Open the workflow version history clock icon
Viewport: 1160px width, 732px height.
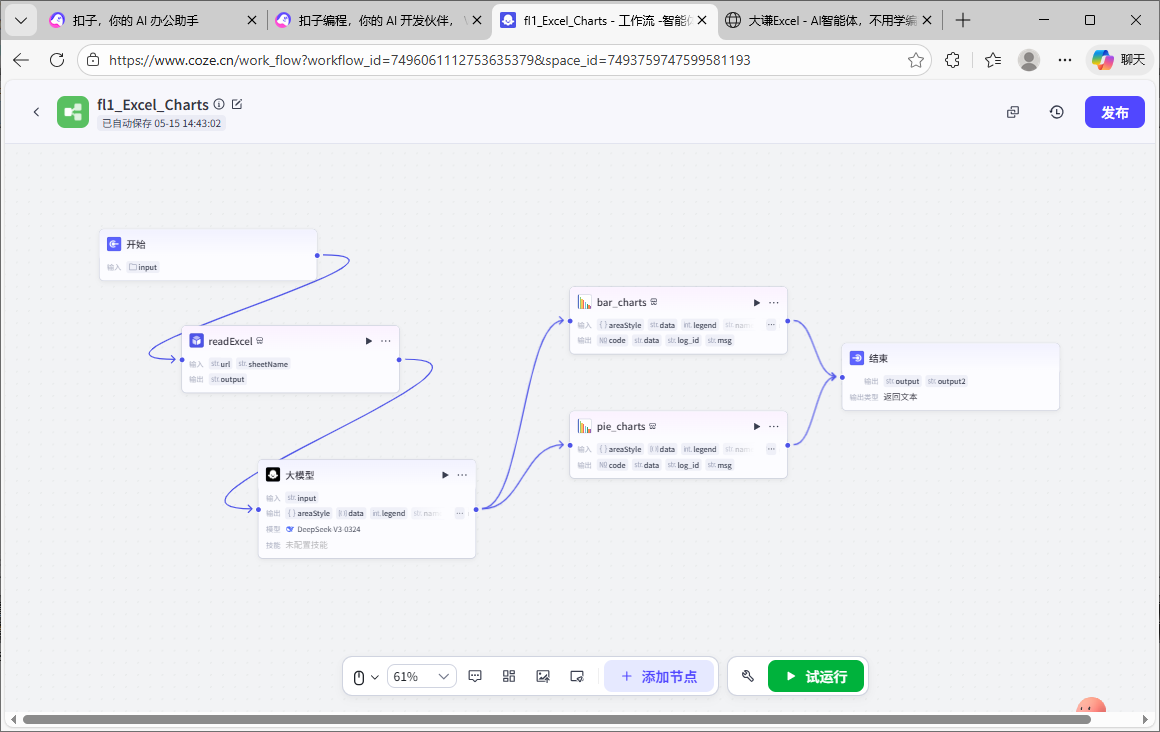1057,112
